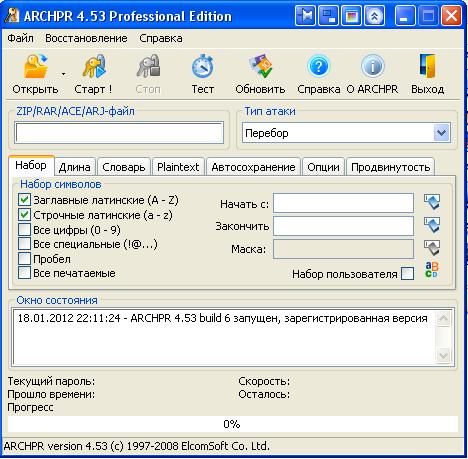Toggle the Набор пользователя checkbox
The image size is (468, 459).
[x=408, y=274]
